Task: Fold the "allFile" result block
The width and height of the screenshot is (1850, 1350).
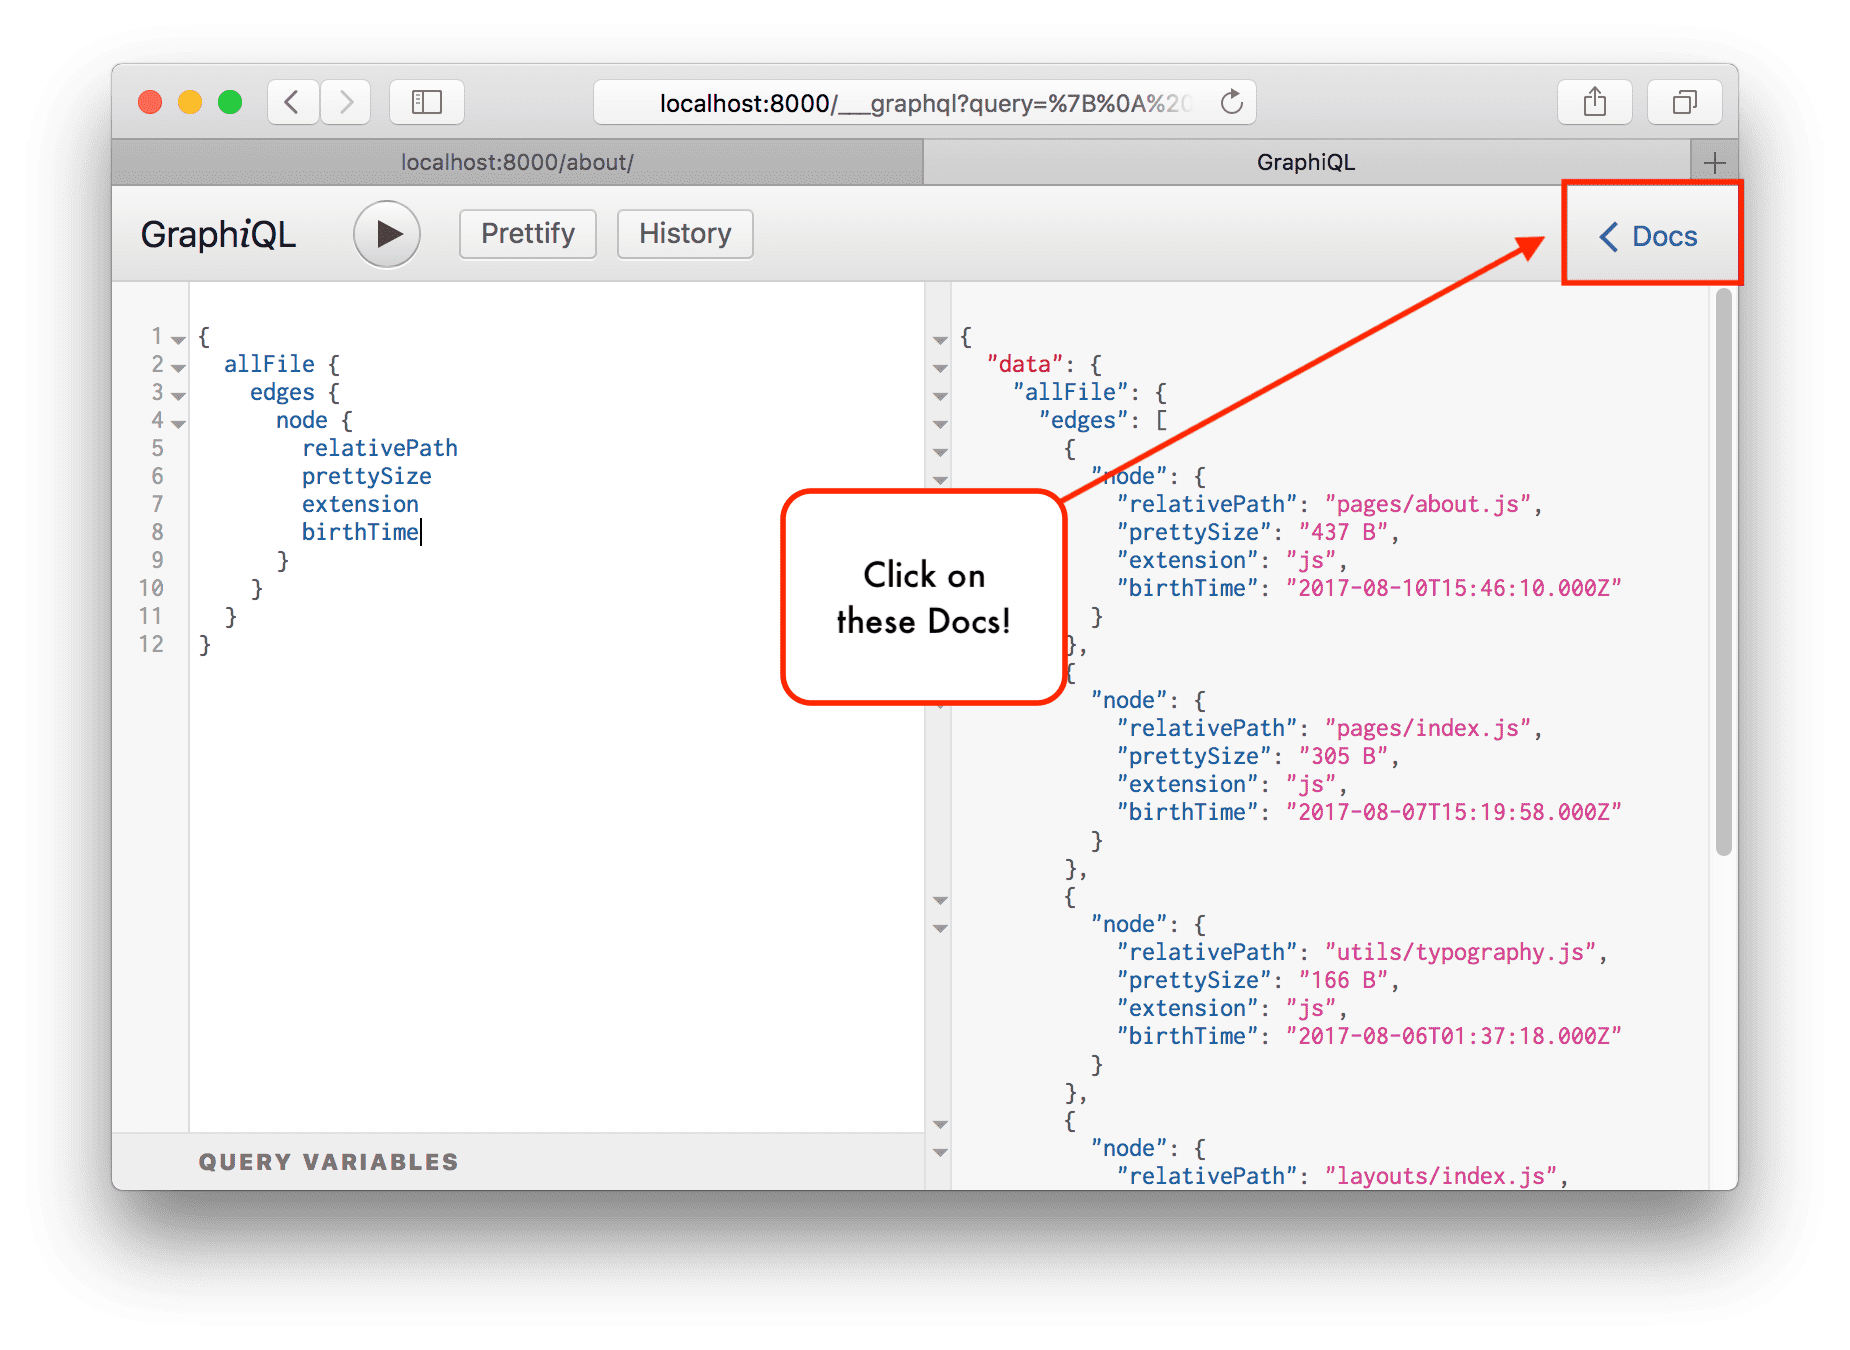Action: click(940, 396)
